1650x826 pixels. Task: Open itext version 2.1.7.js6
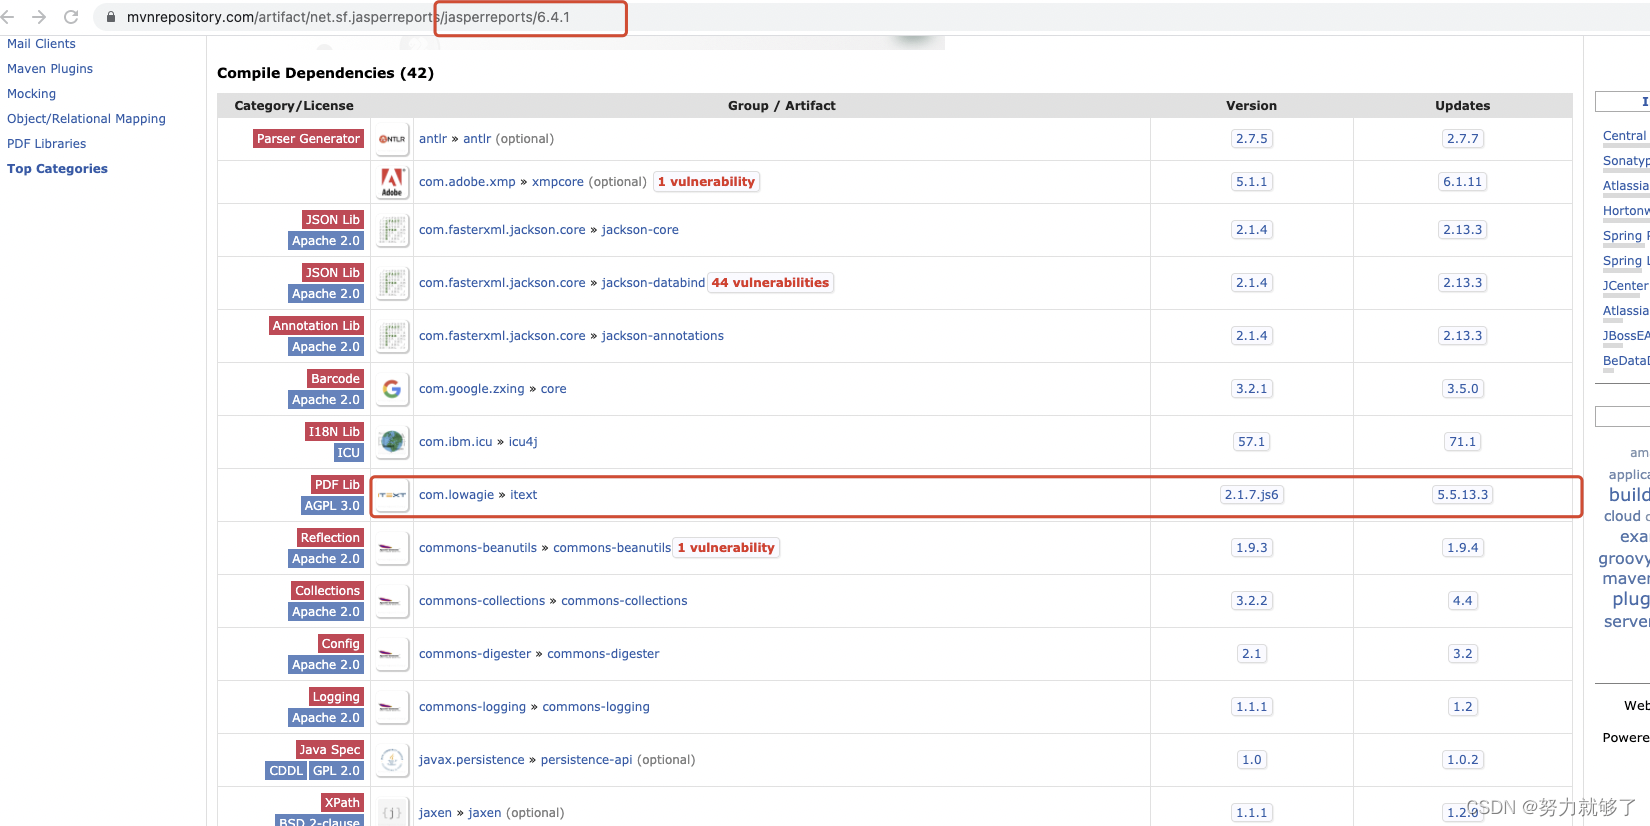pyautogui.click(x=1252, y=495)
